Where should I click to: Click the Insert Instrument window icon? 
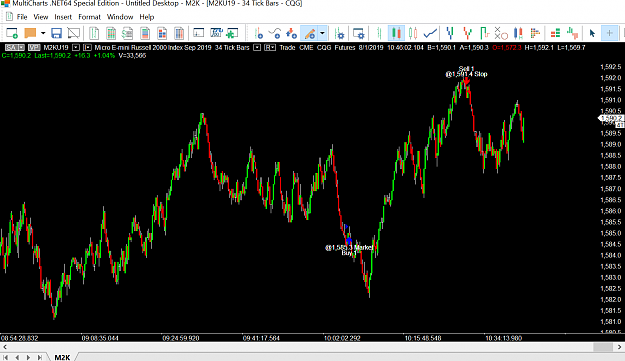199,33
